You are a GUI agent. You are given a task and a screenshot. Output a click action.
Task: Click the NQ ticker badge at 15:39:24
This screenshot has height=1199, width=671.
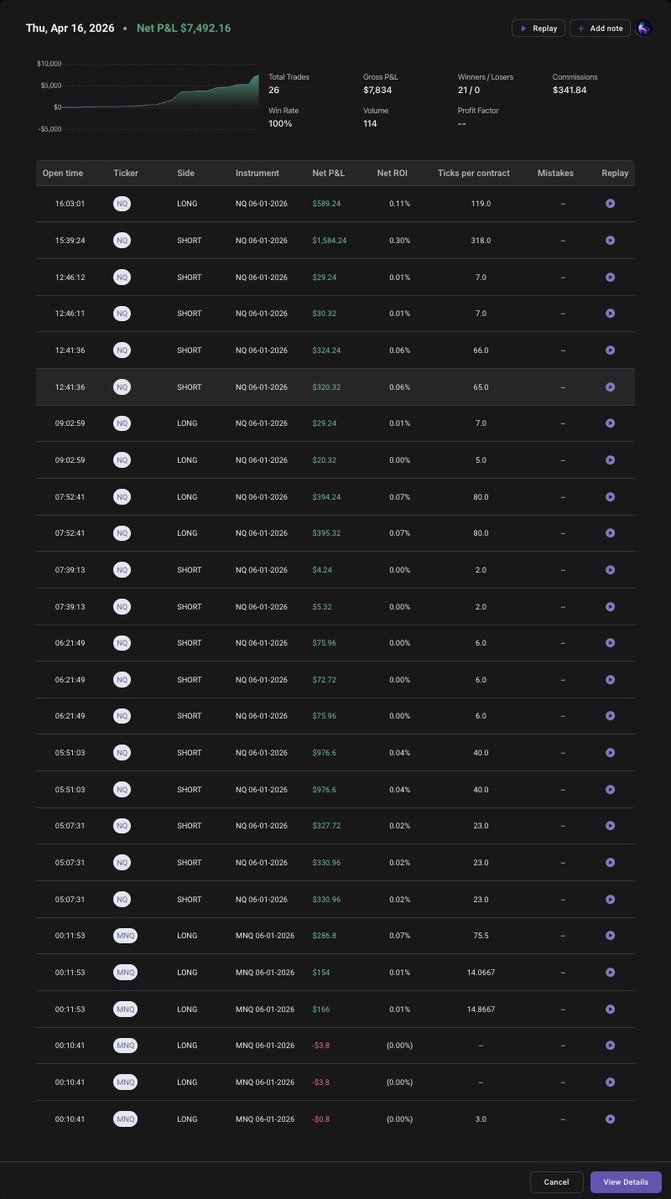pyautogui.click(x=122, y=240)
